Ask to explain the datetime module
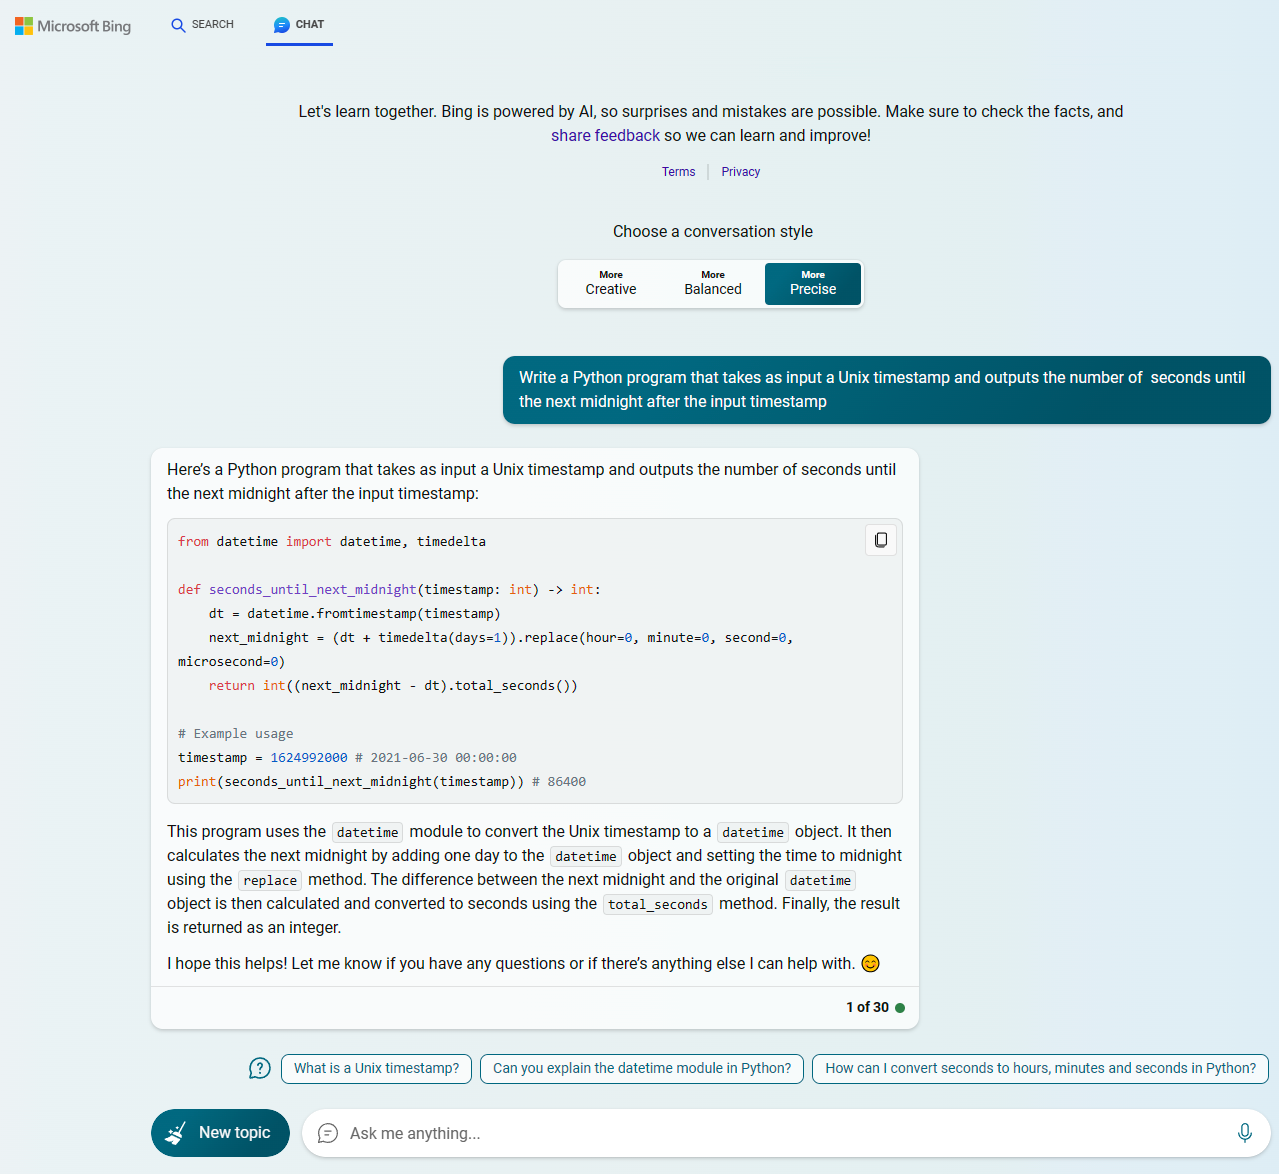 coord(642,1069)
